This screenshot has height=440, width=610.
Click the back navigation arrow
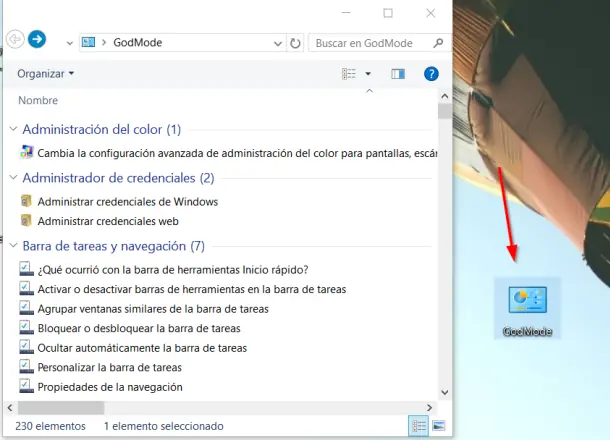[16, 39]
